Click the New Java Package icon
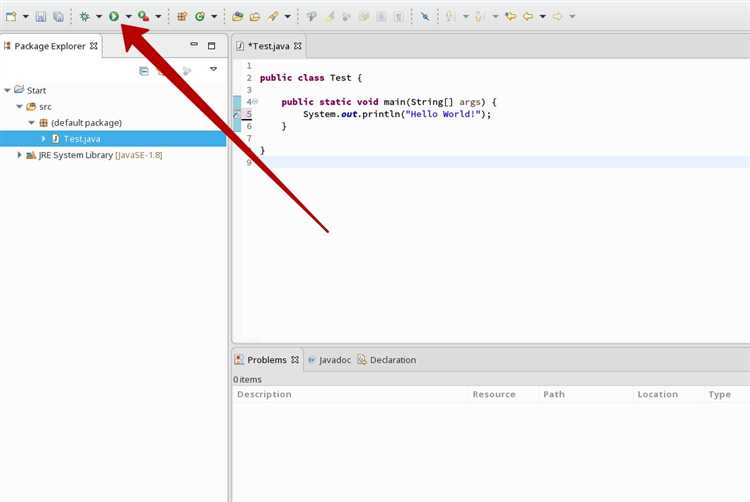The width and height of the screenshot is (750, 502). click(x=182, y=16)
